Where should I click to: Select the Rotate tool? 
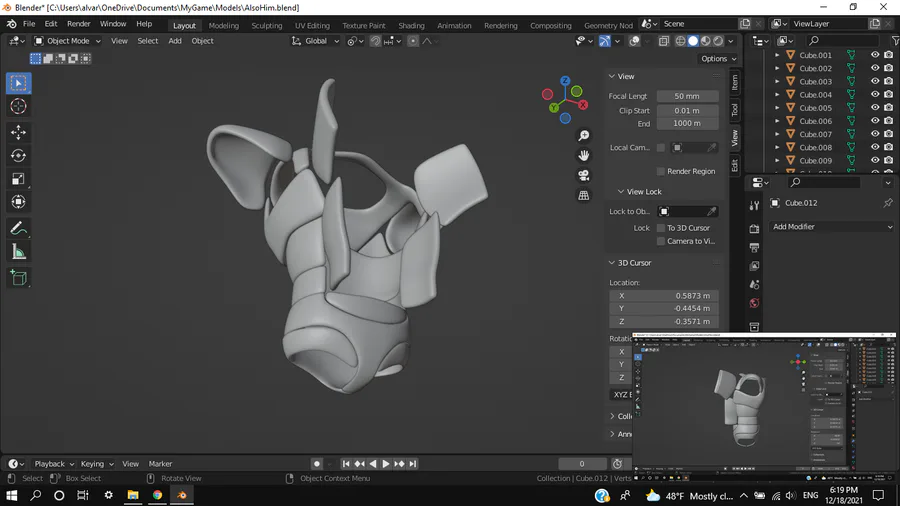click(18, 155)
